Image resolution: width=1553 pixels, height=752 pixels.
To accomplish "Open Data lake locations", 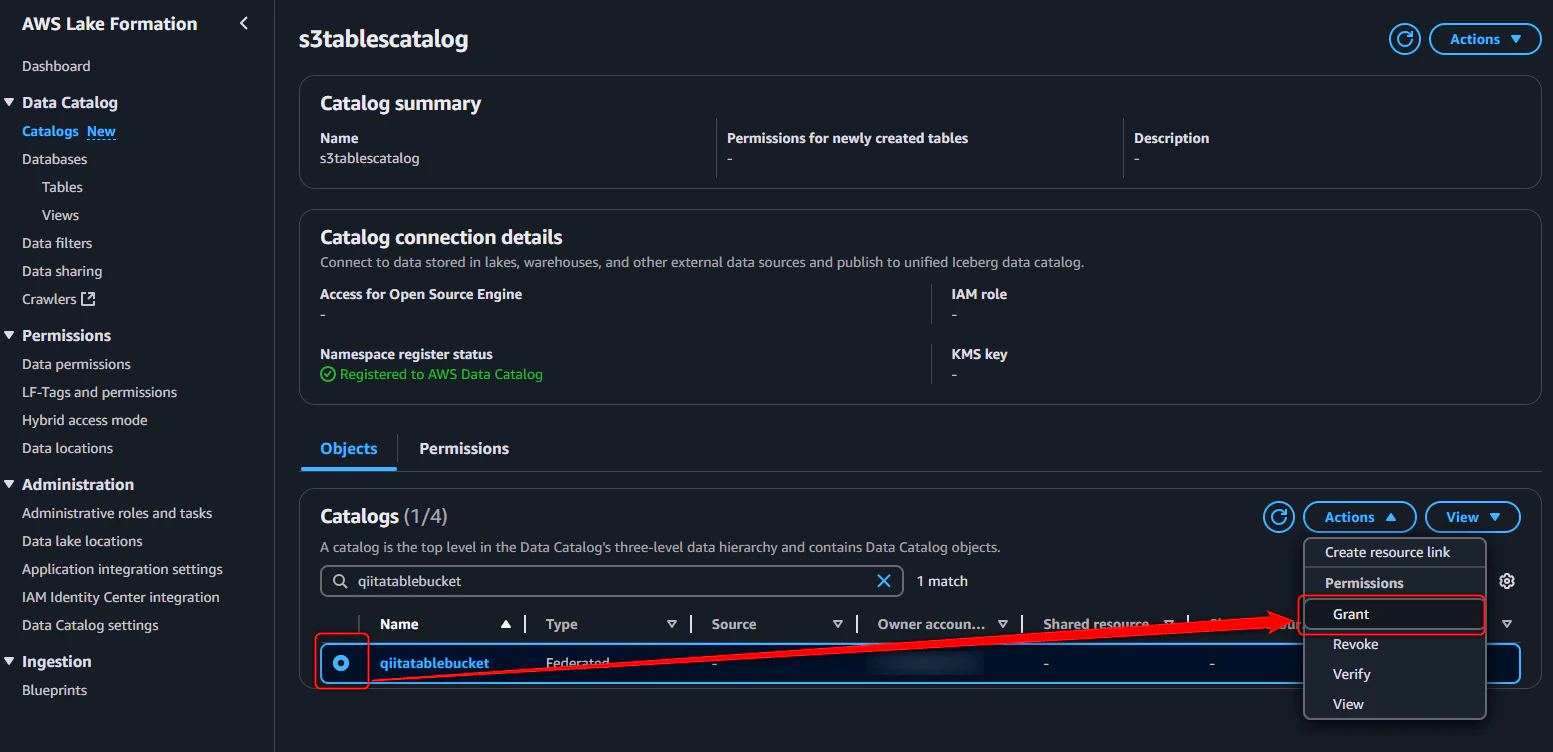I will [x=82, y=541].
